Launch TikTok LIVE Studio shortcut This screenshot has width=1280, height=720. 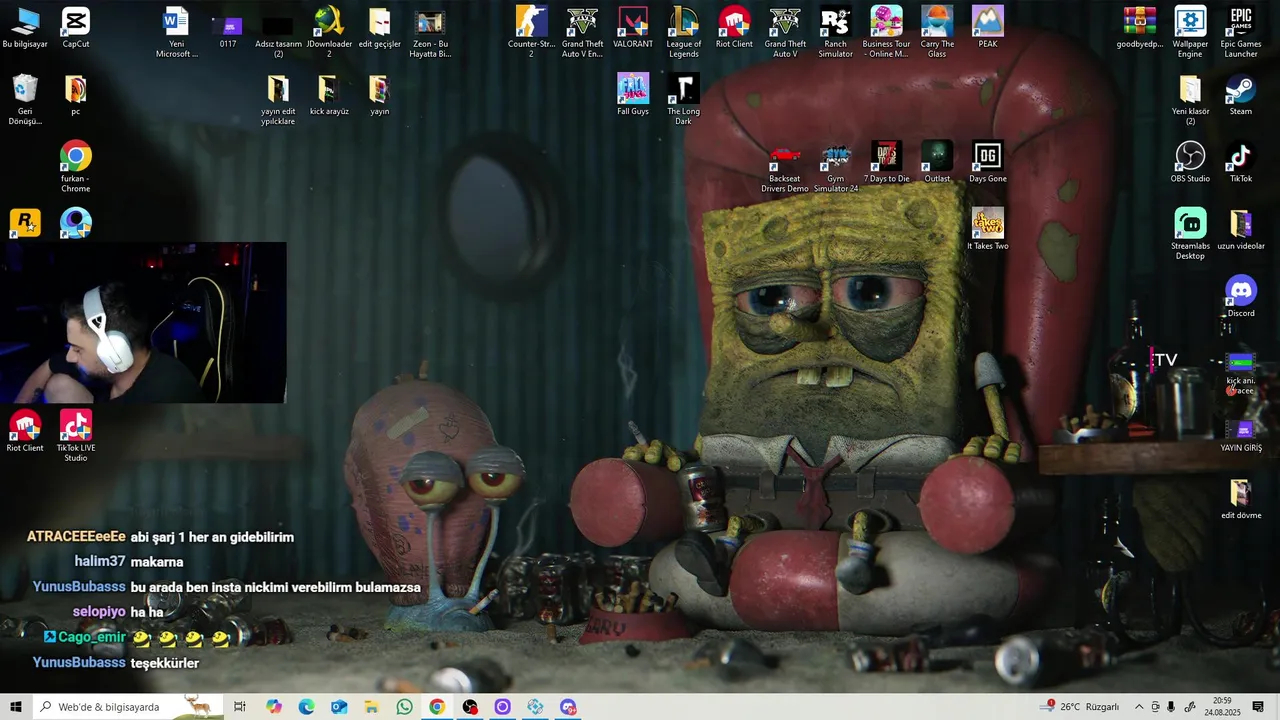(x=75, y=436)
